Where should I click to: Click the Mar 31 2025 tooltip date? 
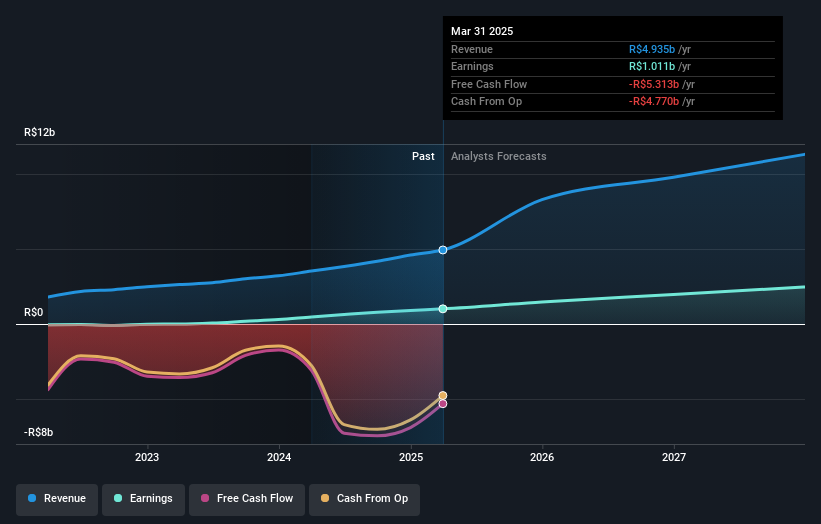tap(482, 31)
